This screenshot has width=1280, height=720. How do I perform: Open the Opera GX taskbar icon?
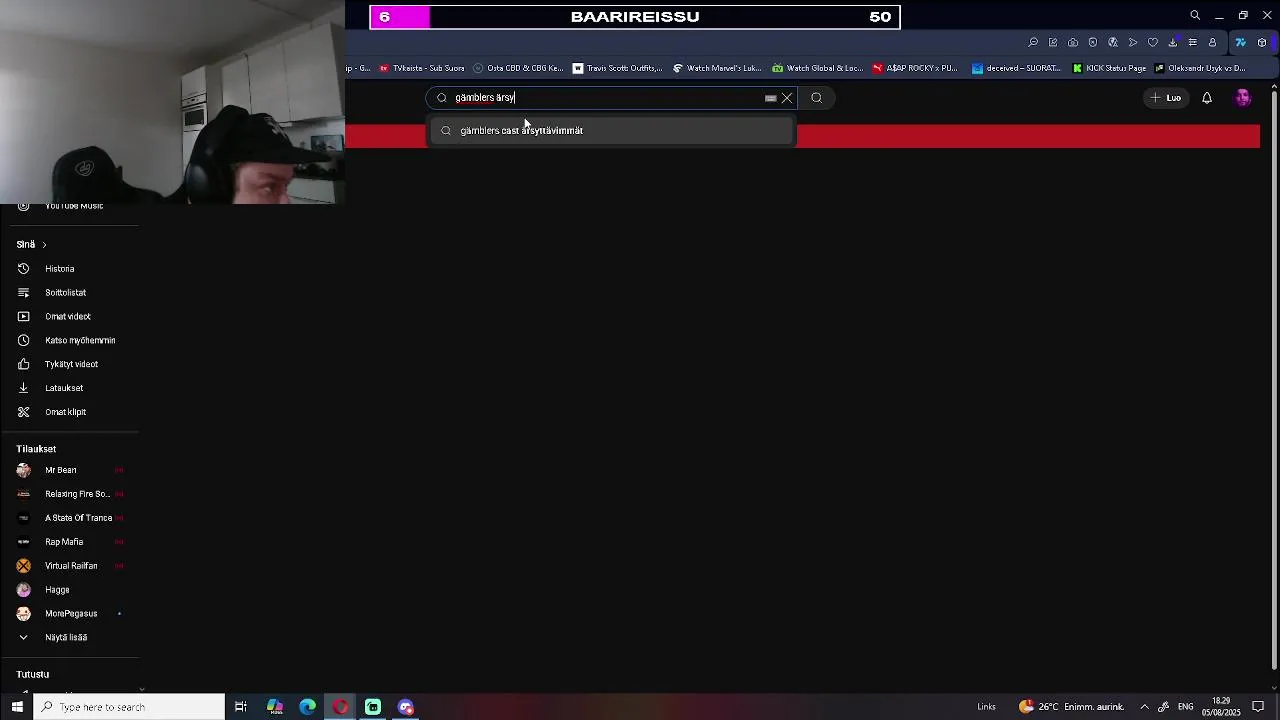[341, 707]
